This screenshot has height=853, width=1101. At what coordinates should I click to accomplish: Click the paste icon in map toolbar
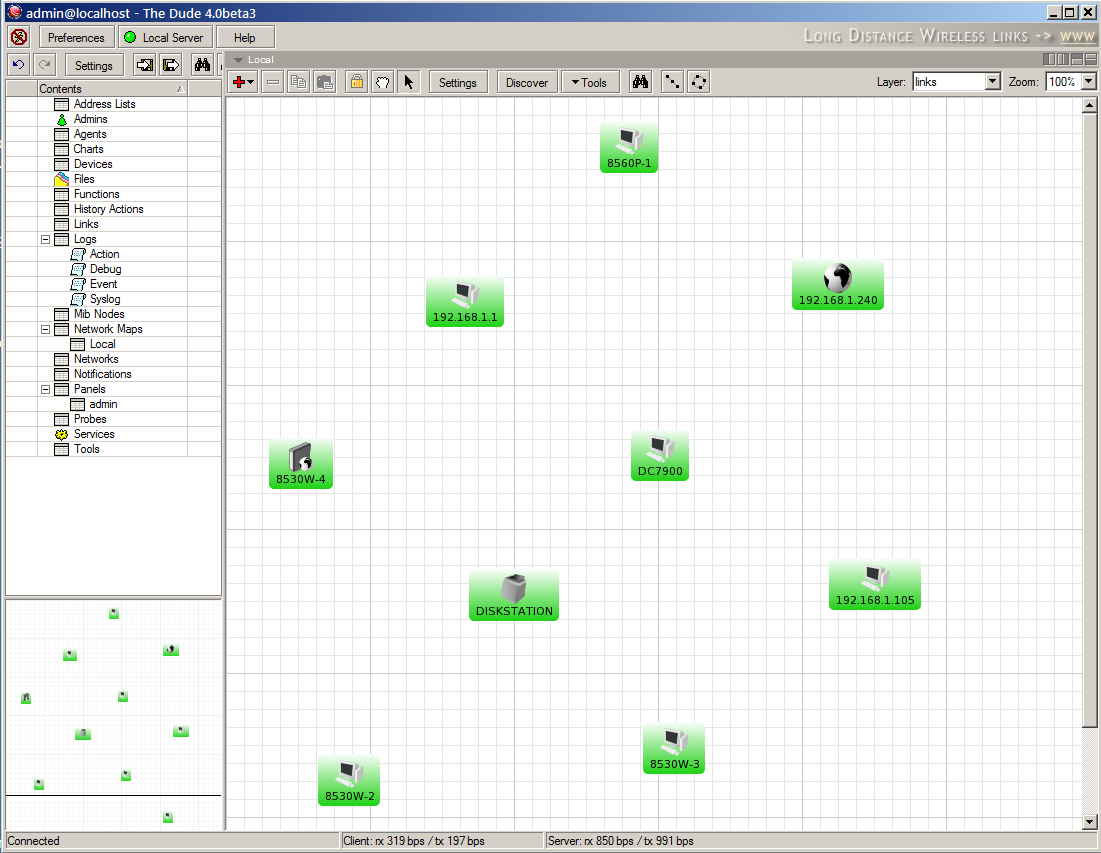pos(324,82)
